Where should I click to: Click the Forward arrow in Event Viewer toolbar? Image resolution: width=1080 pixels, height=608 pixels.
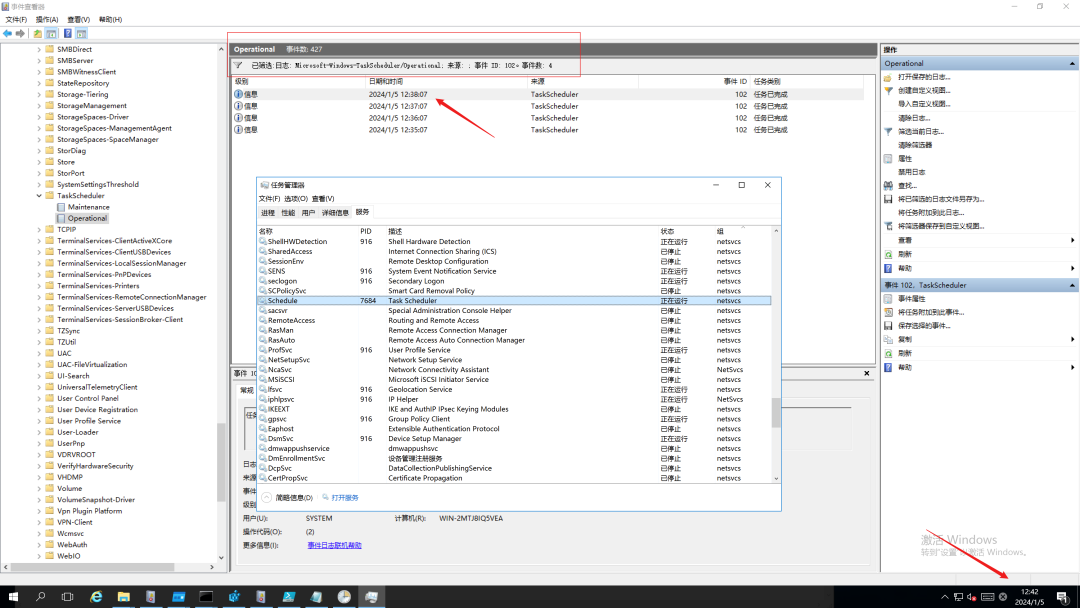(21, 33)
